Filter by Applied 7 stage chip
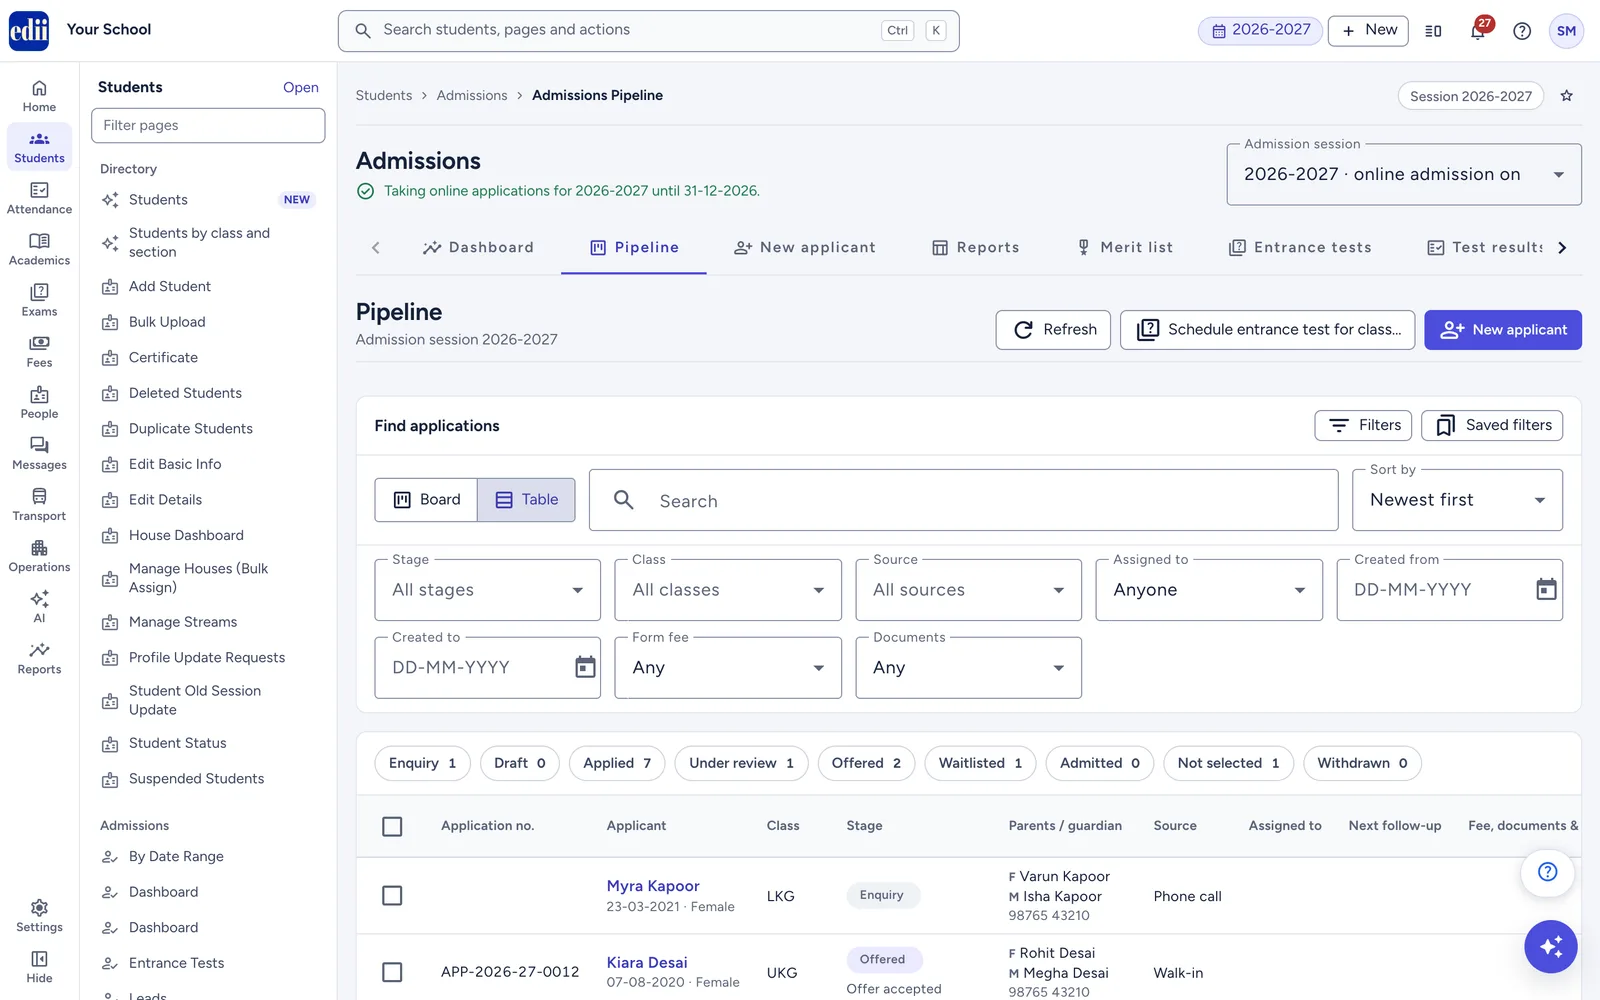 617,763
